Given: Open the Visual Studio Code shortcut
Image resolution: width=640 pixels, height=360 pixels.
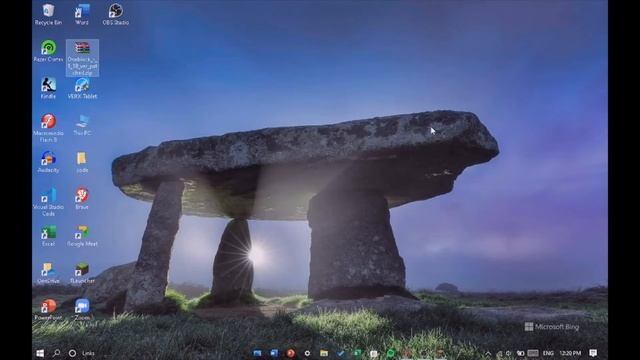Looking at the screenshot, I should [x=48, y=202].
